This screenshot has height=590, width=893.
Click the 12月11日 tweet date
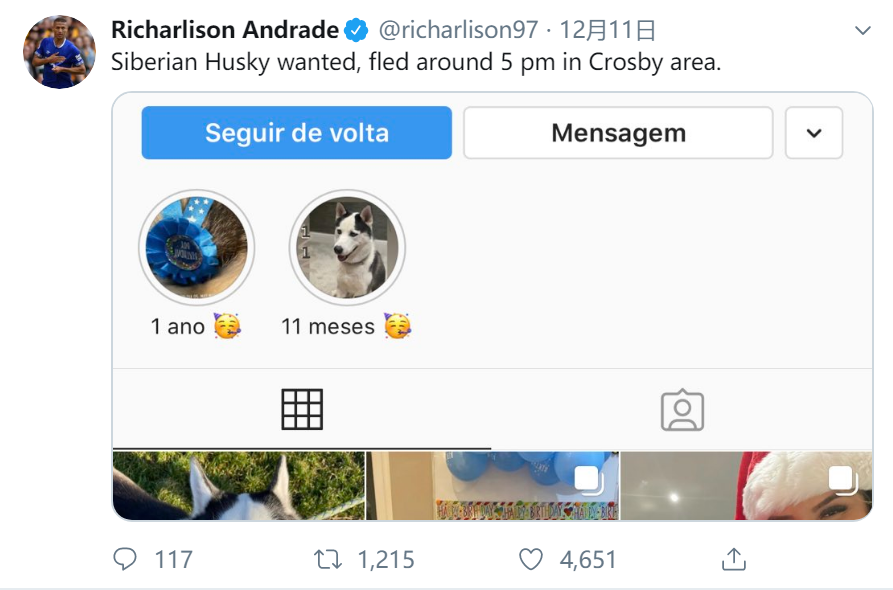(607, 30)
